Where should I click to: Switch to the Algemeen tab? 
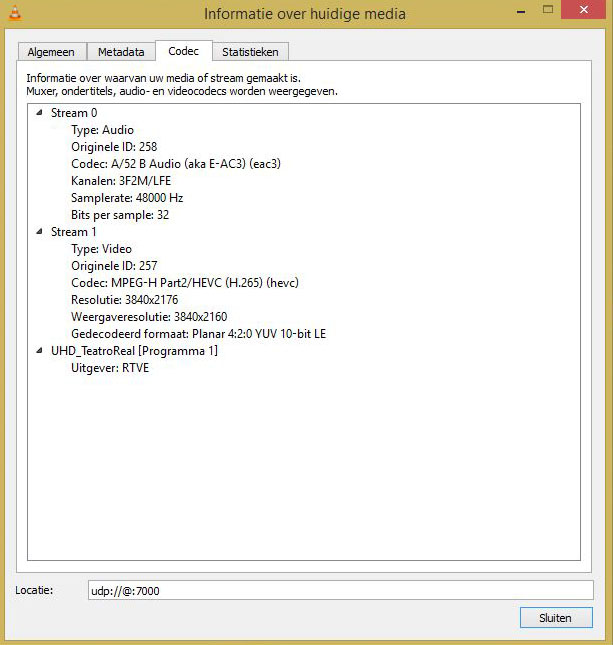pyautogui.click(x=51, y=52)
